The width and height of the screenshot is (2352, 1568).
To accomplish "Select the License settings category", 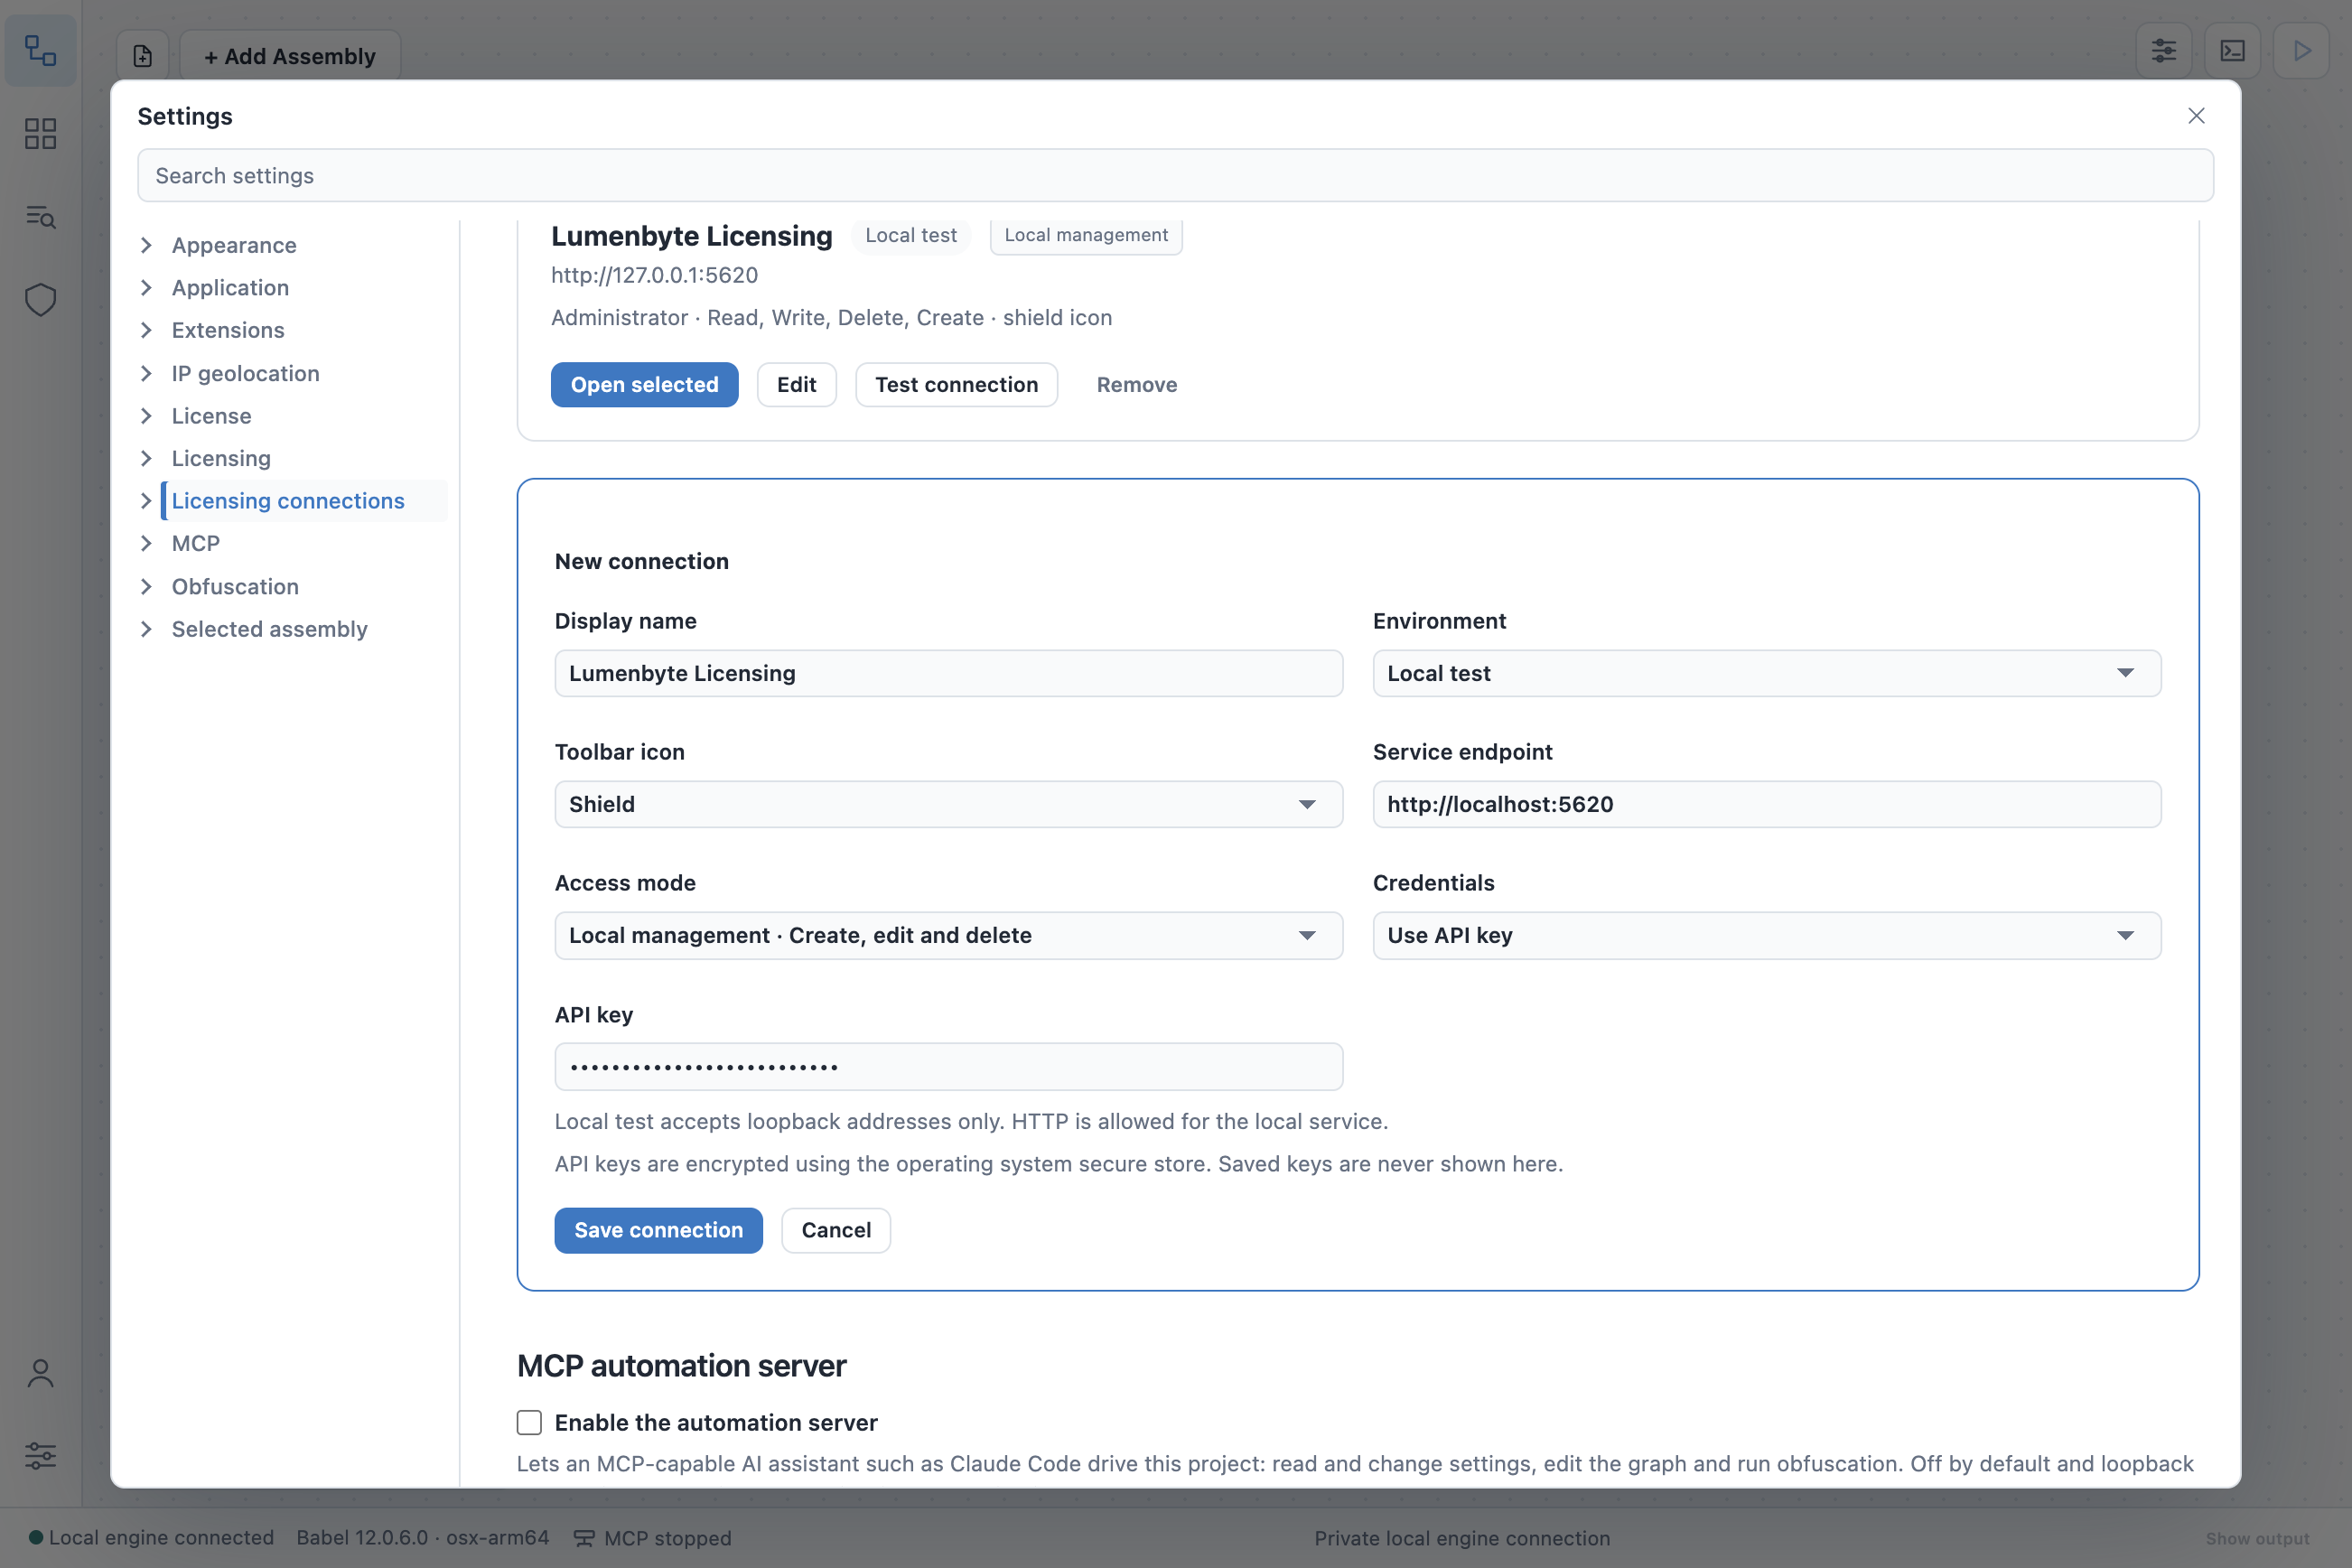I will tap(211, 416).
